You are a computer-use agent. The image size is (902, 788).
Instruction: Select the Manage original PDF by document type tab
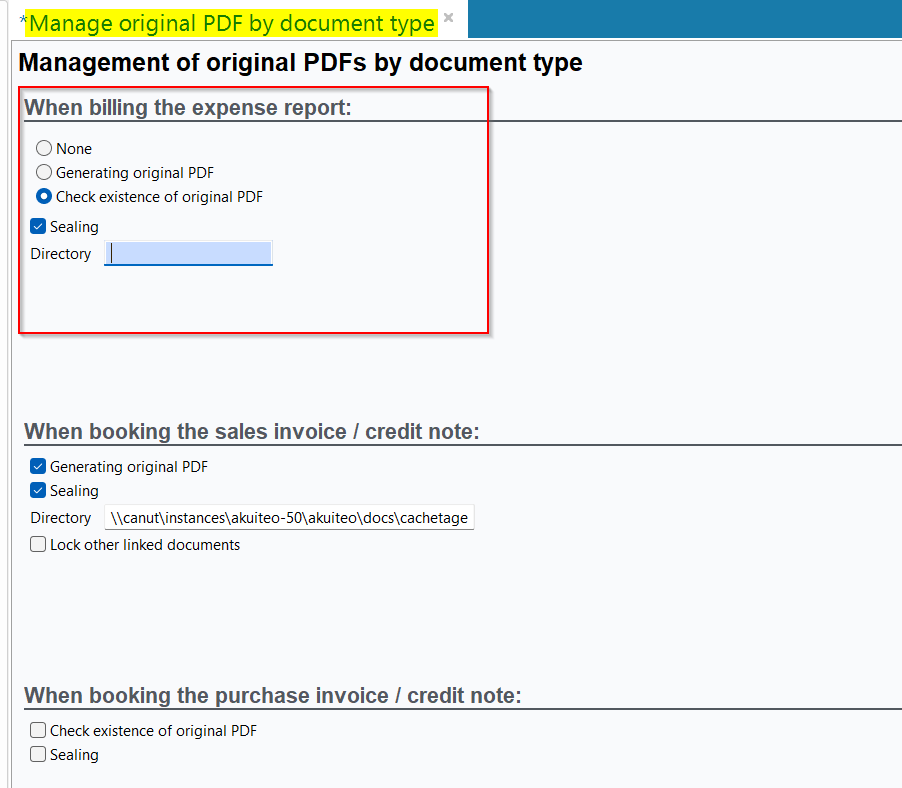point(230,22)
